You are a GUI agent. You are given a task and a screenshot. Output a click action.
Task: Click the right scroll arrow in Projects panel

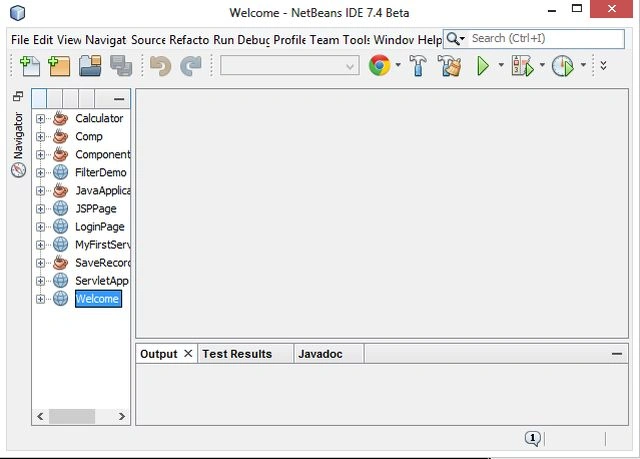coord(122,417)
